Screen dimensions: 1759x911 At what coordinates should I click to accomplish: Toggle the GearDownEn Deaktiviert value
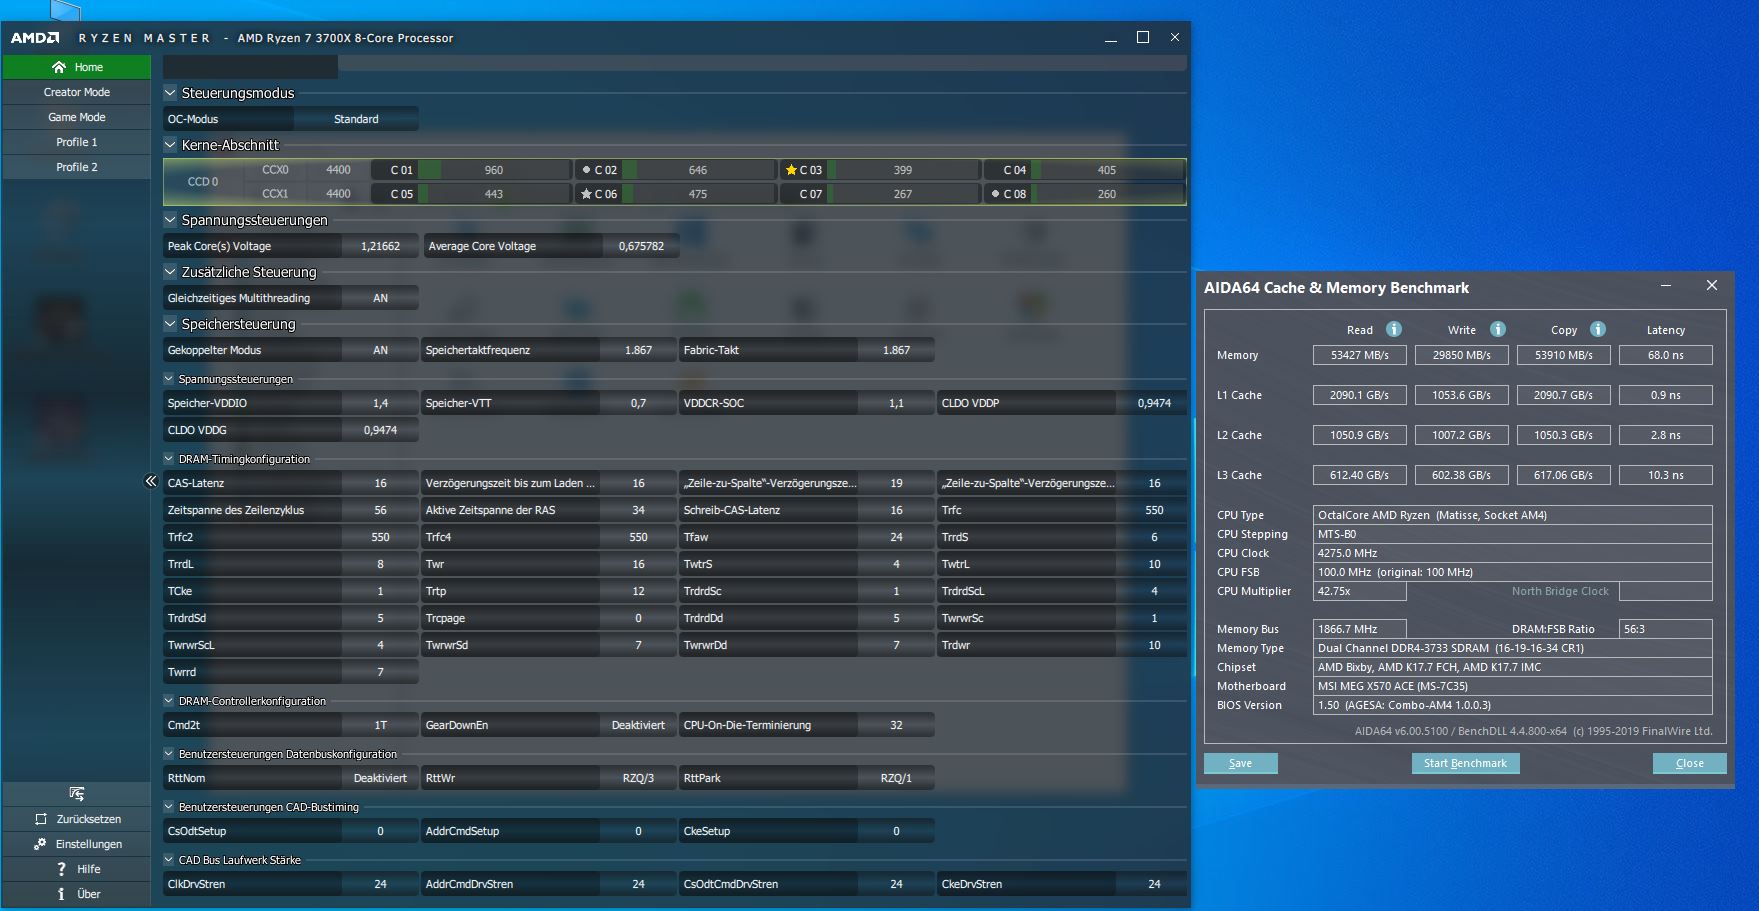tap(638, 725)
